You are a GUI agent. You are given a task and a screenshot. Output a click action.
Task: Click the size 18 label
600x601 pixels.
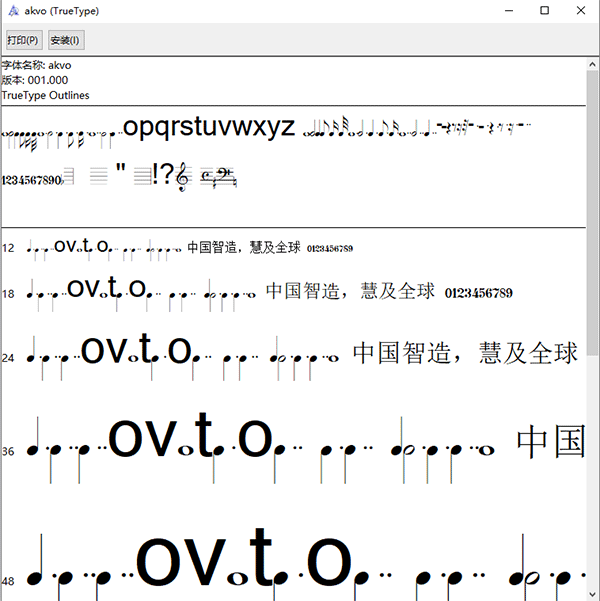8,294
